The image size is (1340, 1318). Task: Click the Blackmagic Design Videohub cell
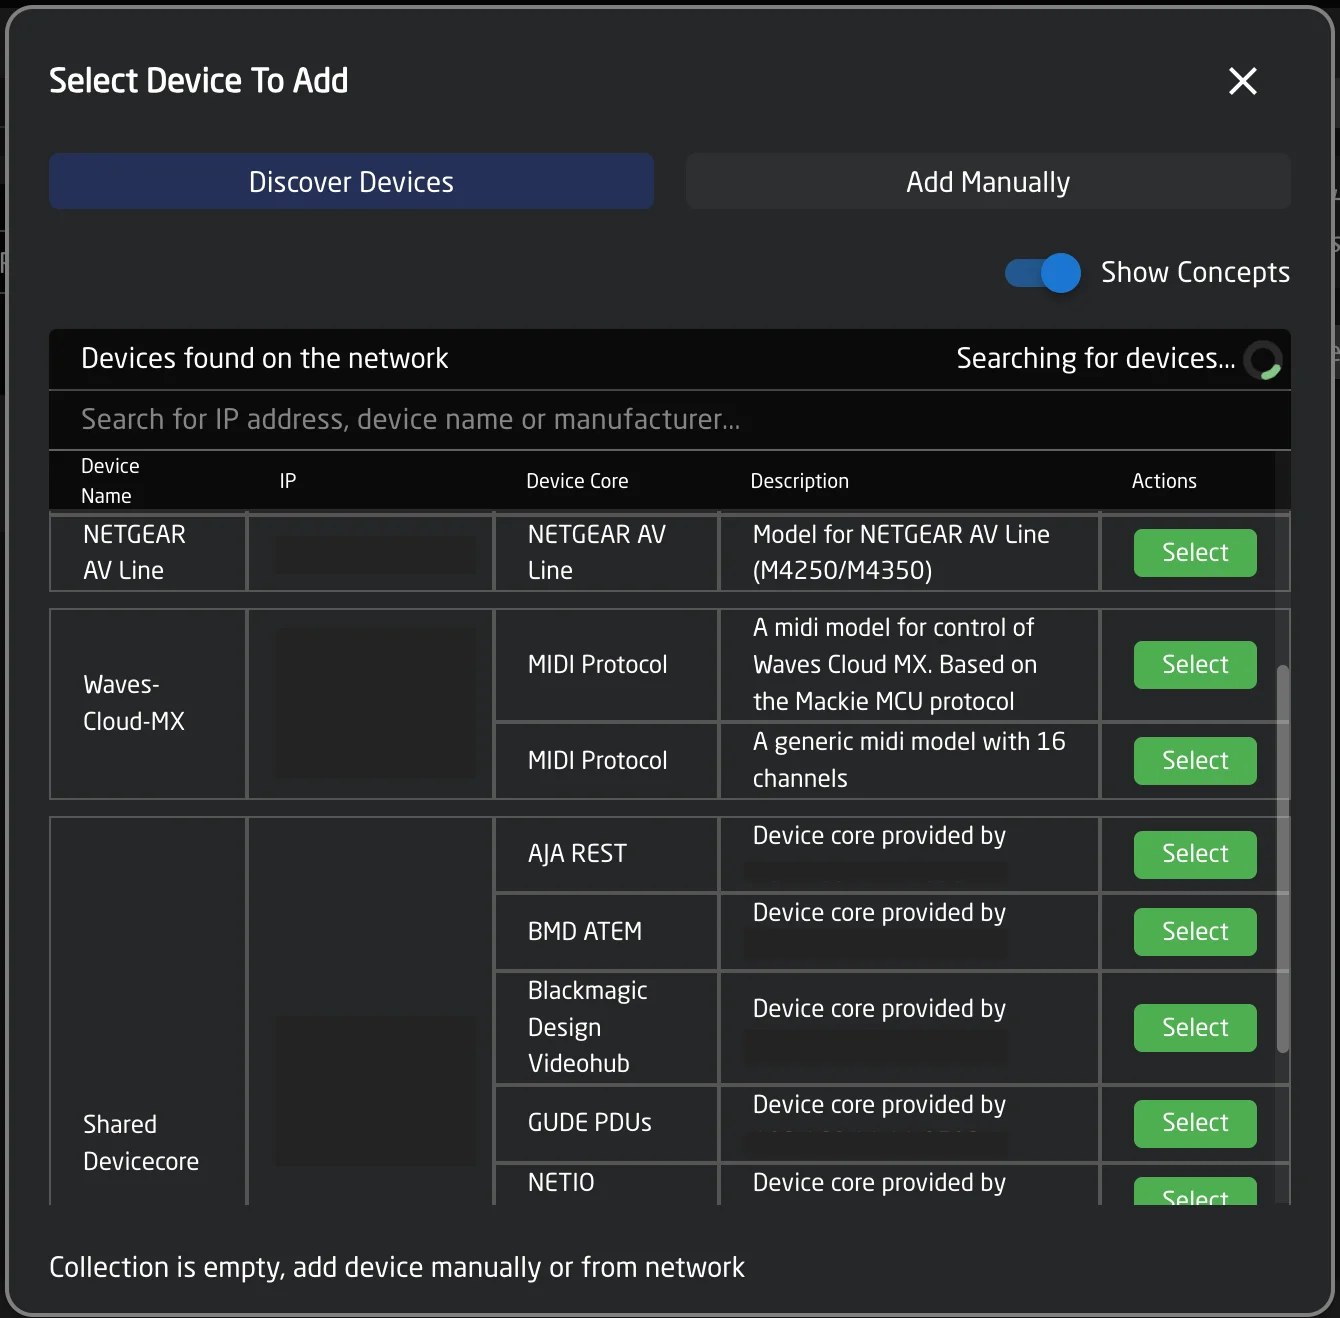pos(607,1027)
